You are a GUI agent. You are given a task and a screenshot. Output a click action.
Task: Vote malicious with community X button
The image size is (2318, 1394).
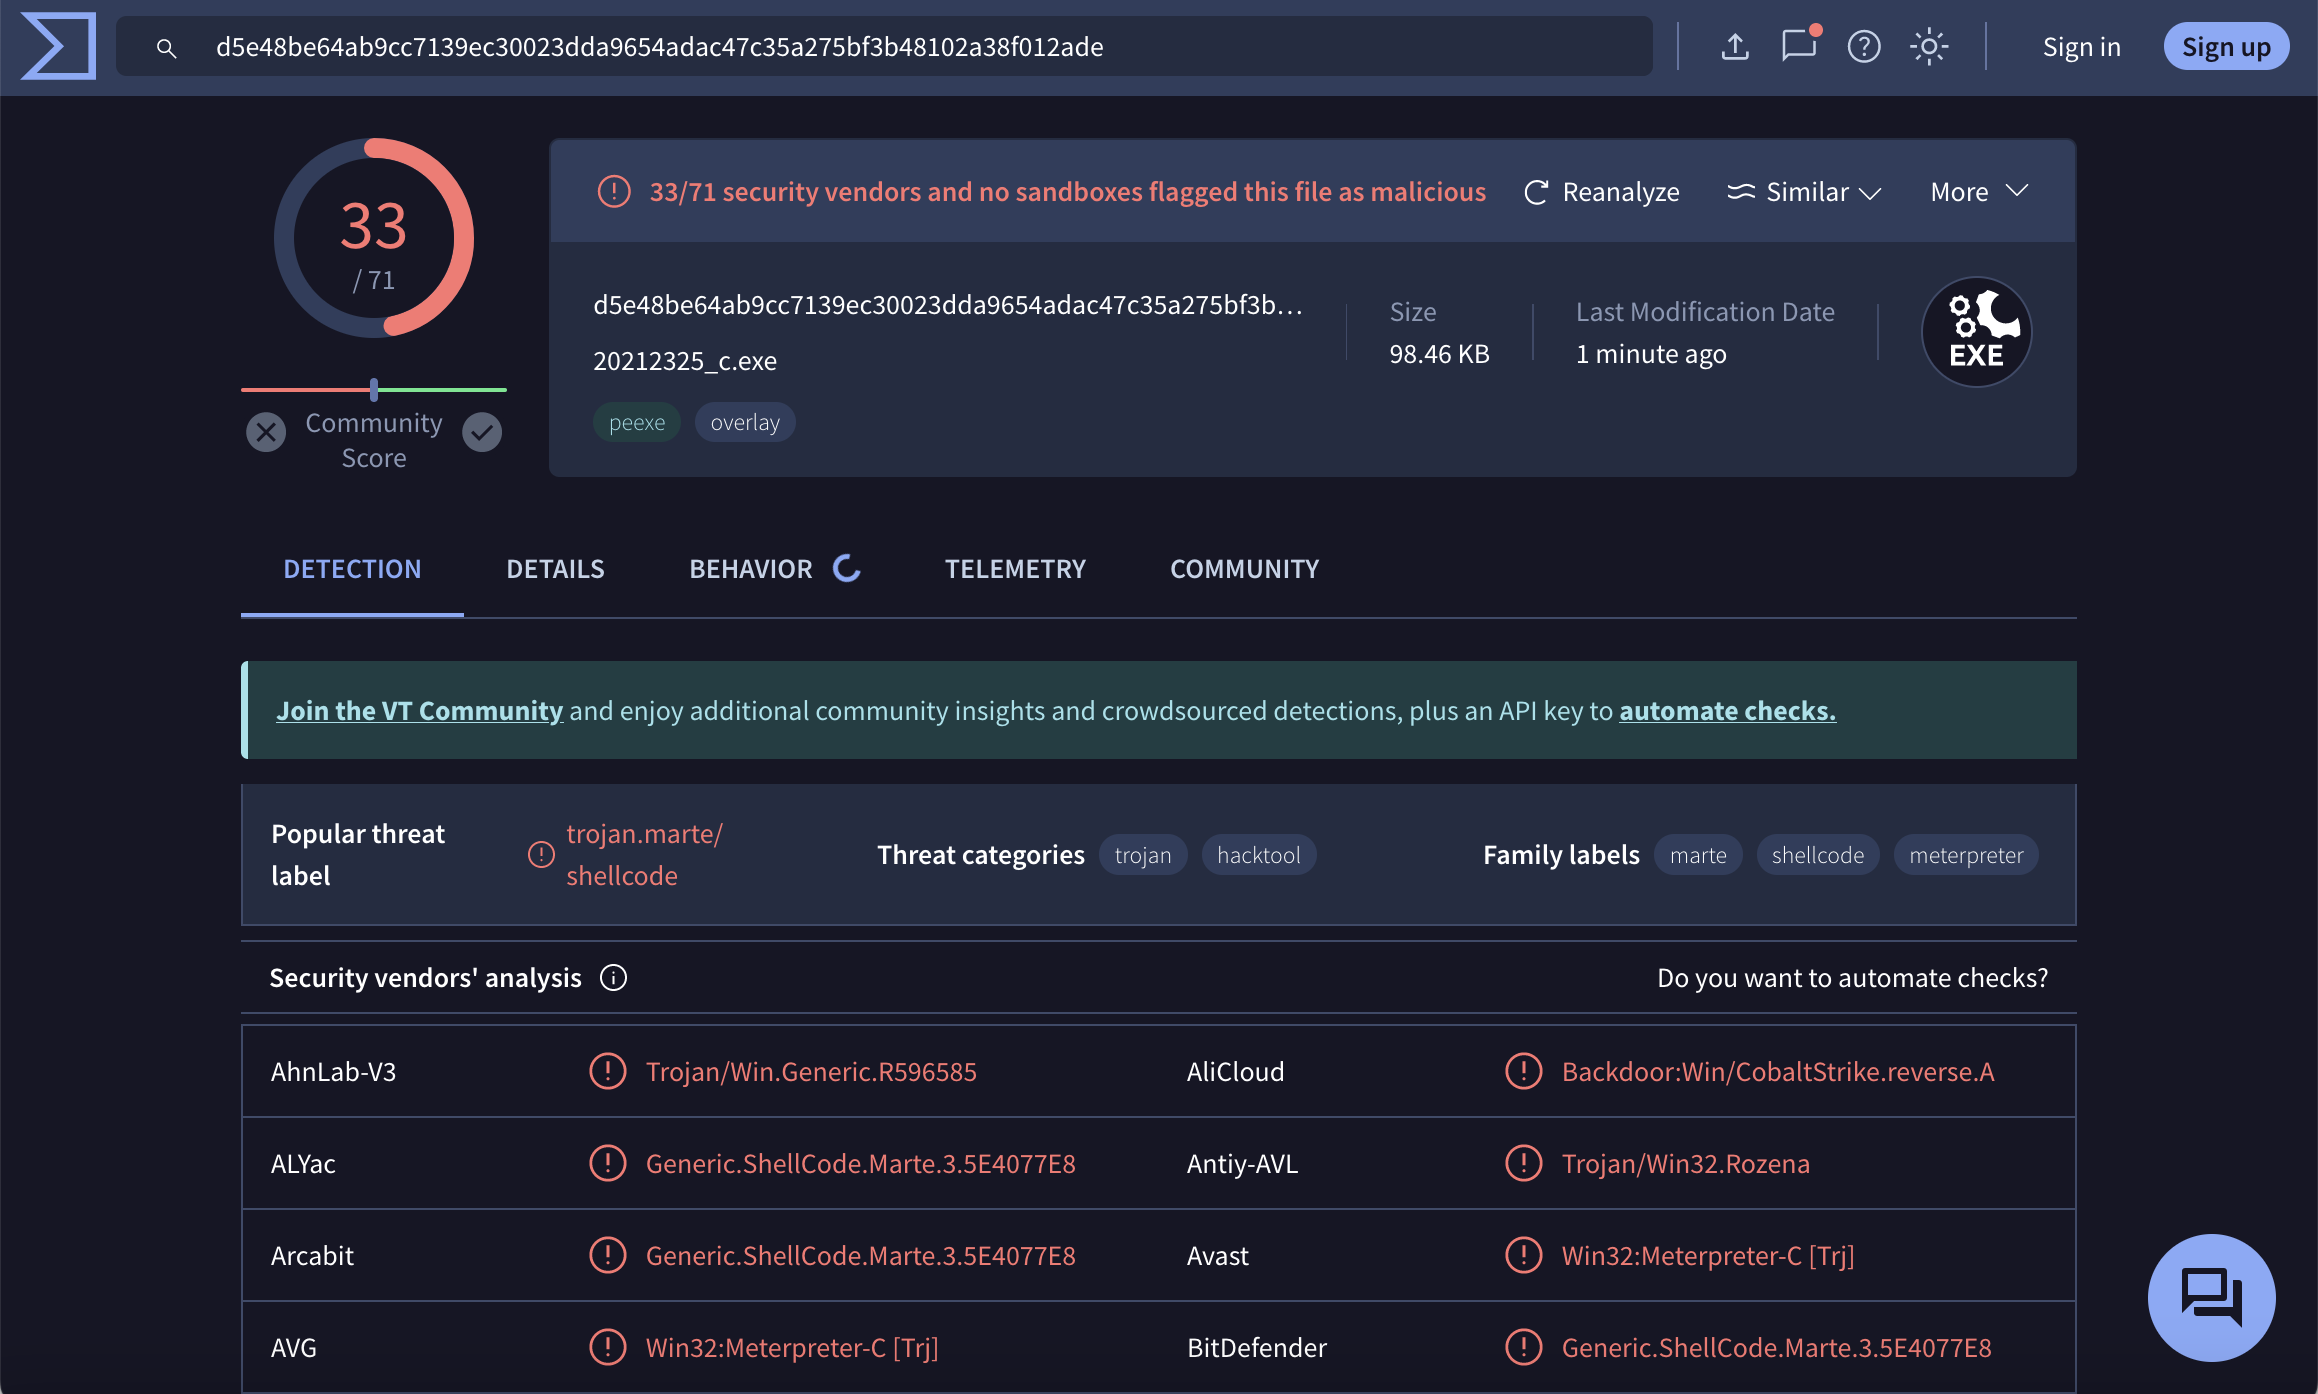click(266, 432)
